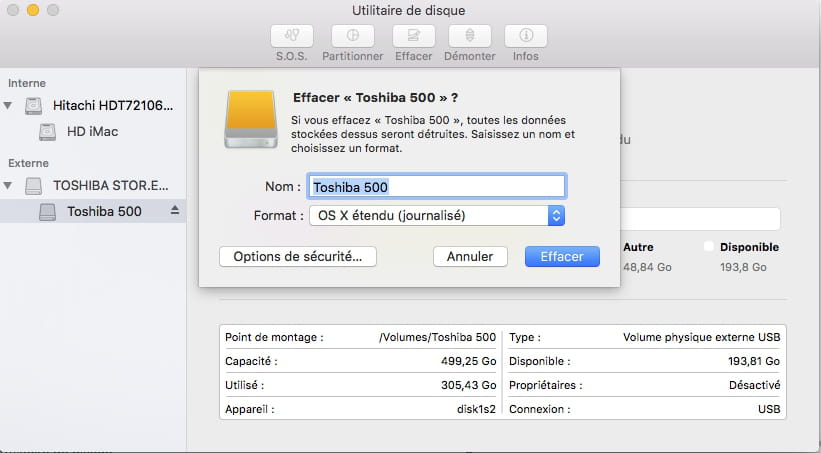Collapse the Hitachi HDT72106 disclosure triangle

(x=8, y=105)
